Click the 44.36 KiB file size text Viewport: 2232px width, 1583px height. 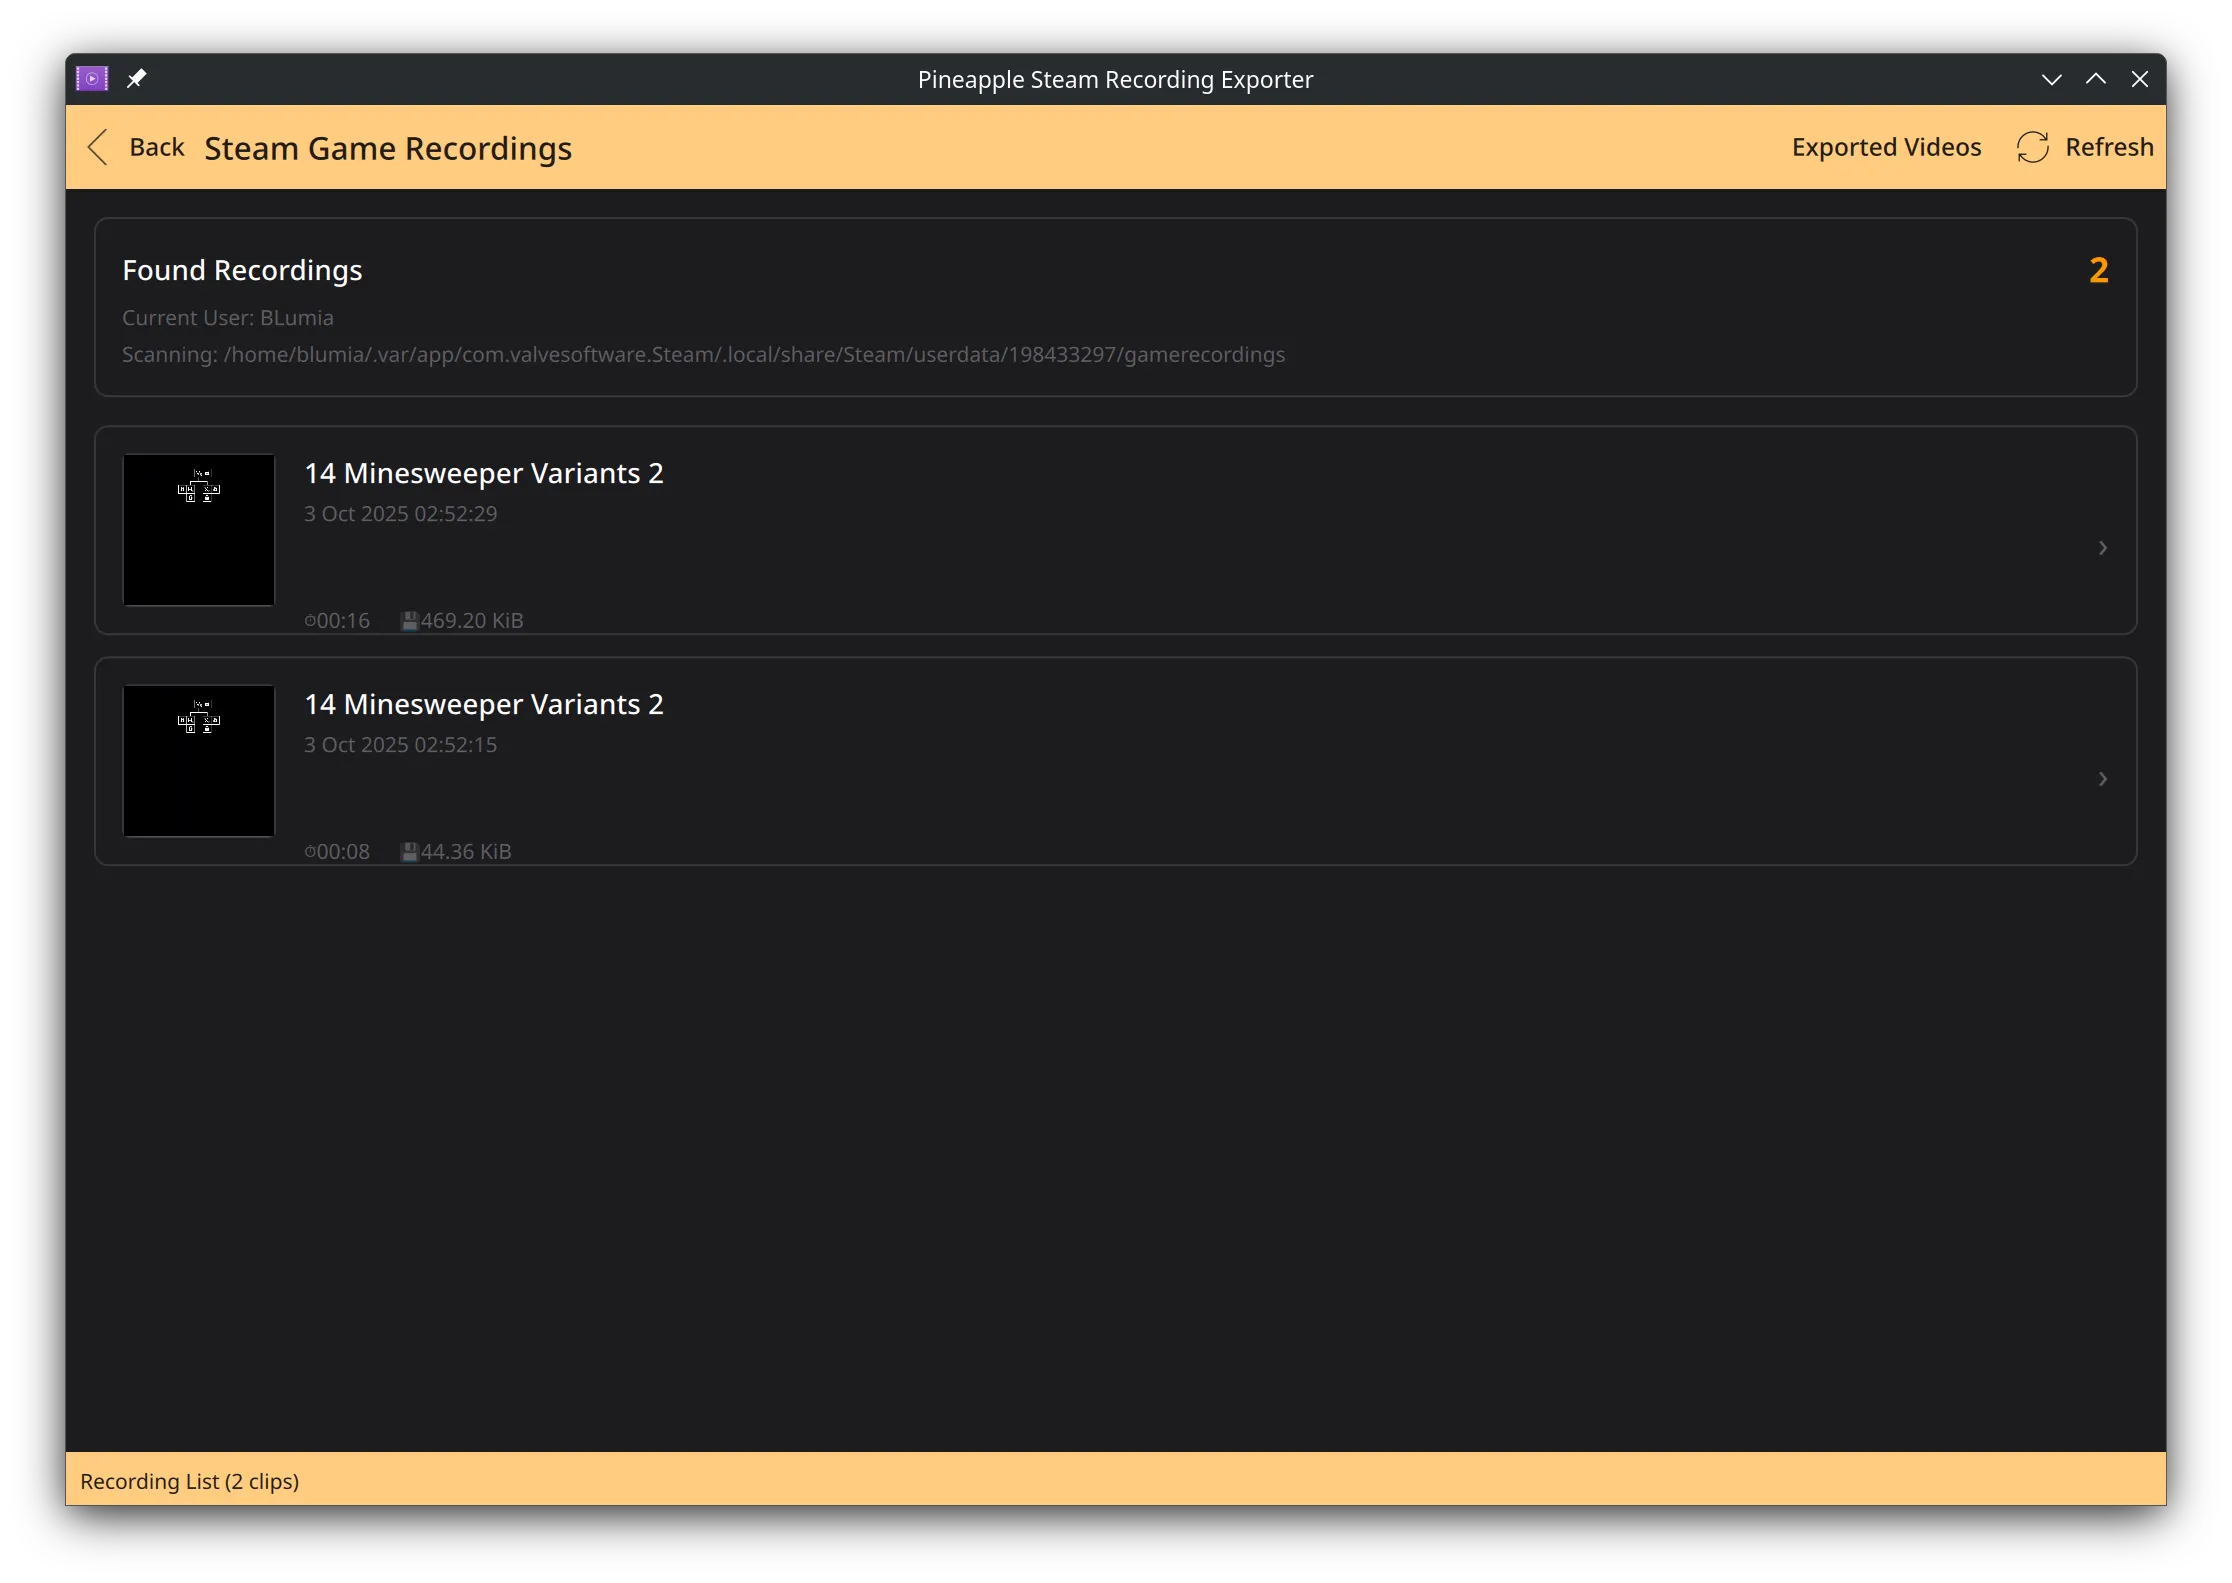pyautogui.click(x=466, y=852)
